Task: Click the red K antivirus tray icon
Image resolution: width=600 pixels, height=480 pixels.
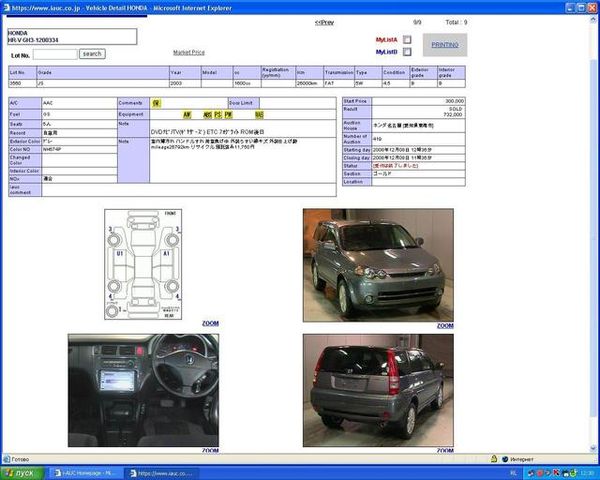Action: click(556, 473)
